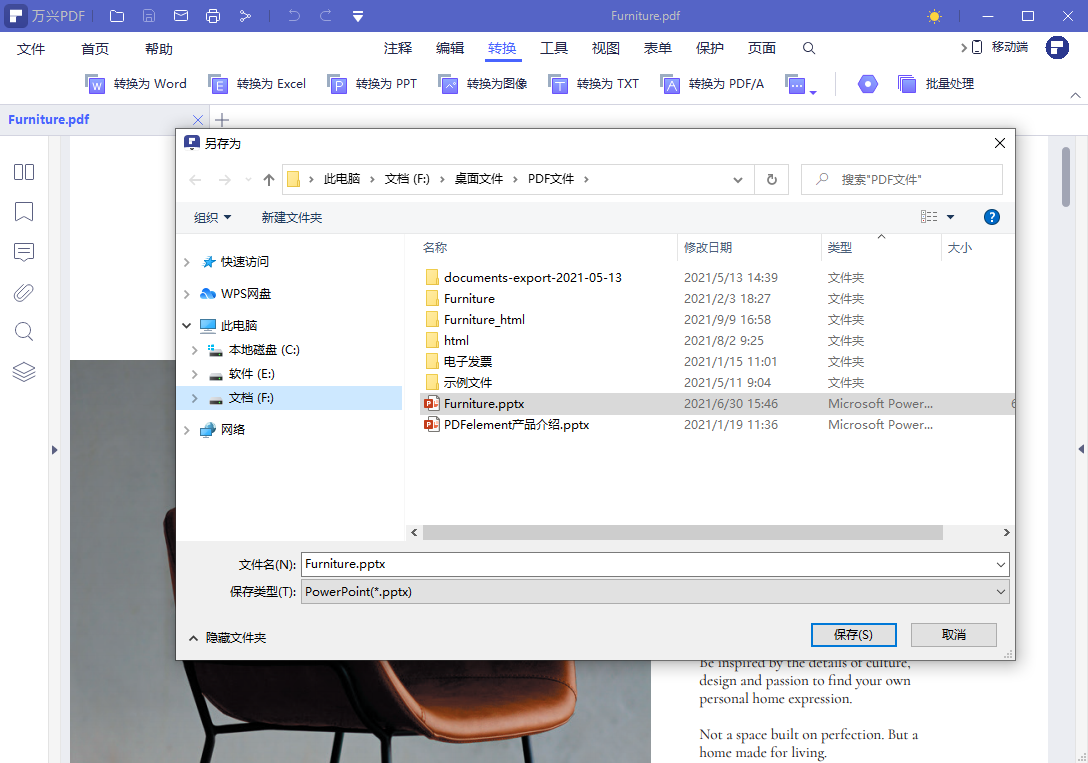Open the attachments panel

[23, 292]
